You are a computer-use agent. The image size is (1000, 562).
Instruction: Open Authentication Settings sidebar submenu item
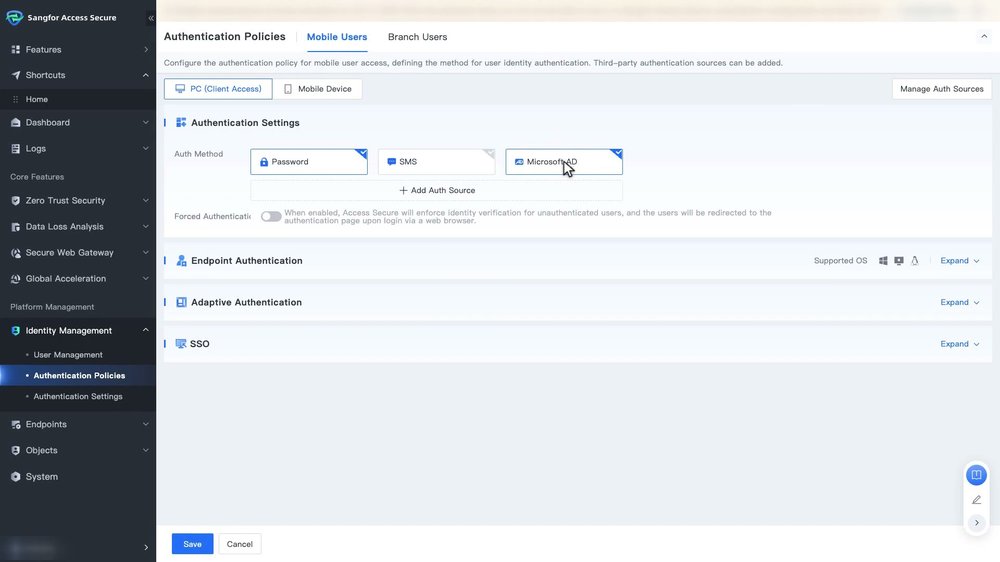click(x=78, y=397)
